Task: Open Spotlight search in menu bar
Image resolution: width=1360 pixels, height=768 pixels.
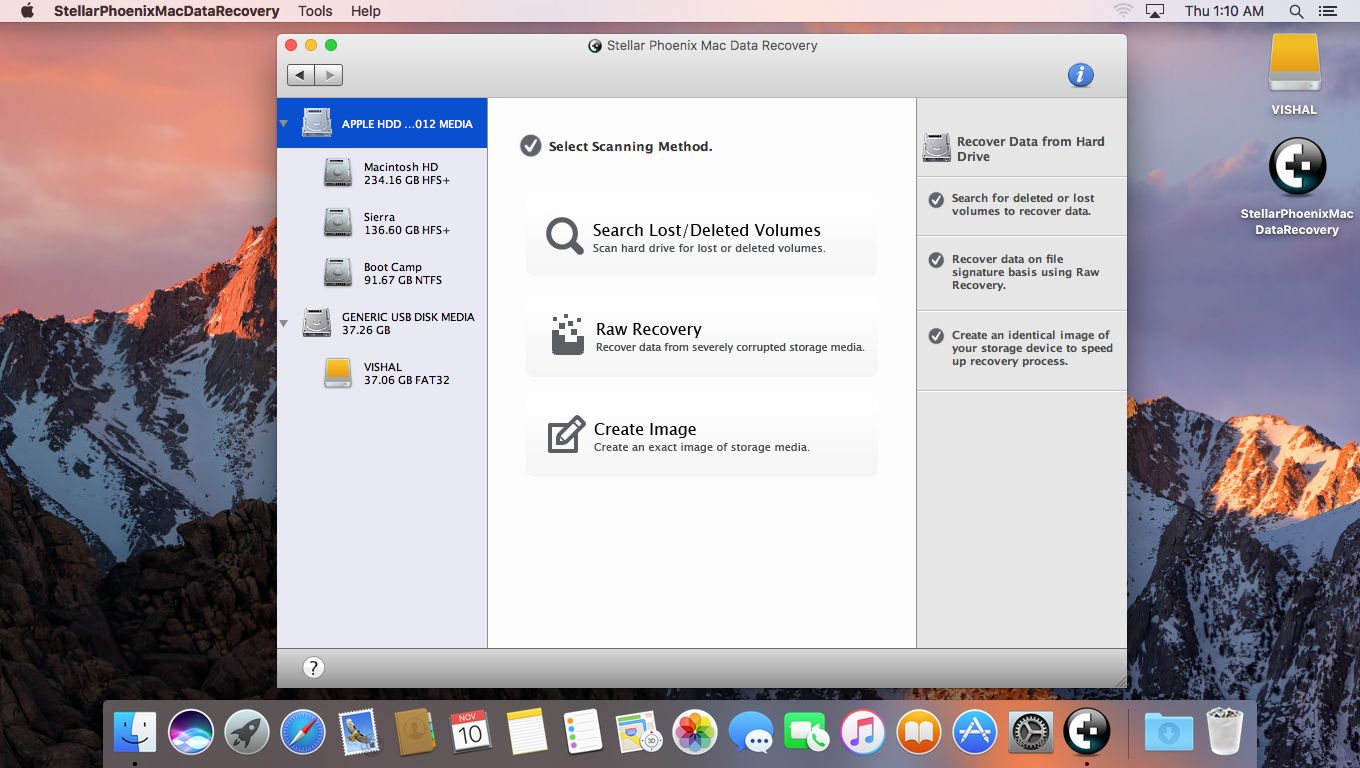Action: [x=1296, y=11]
